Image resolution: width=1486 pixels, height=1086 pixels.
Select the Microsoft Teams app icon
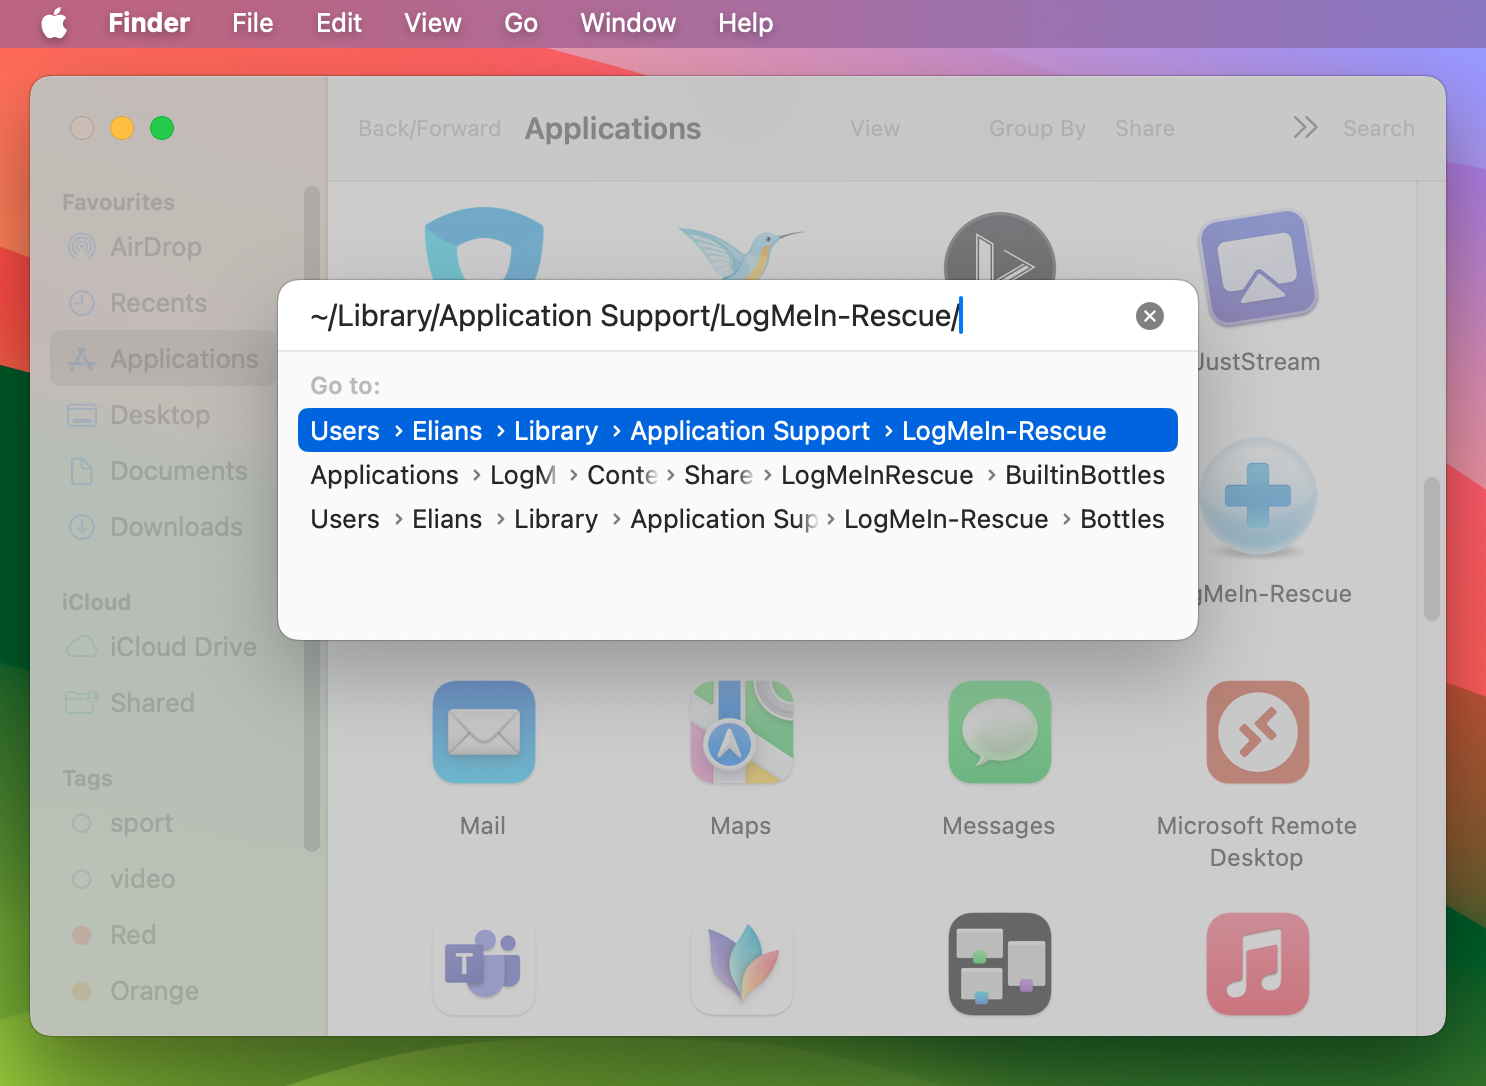point(484,964)
